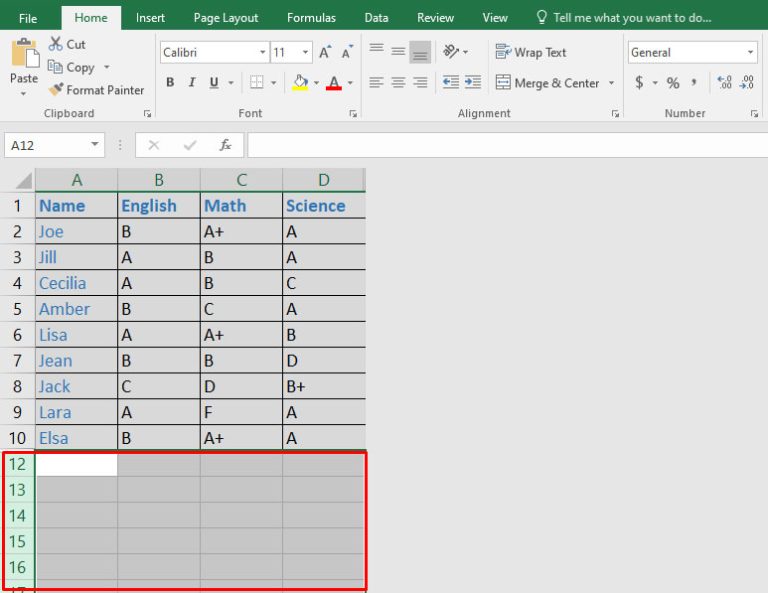768x593 pixels.
Task: Confirm entry with the checkmark icon
Action: [190, 145]
